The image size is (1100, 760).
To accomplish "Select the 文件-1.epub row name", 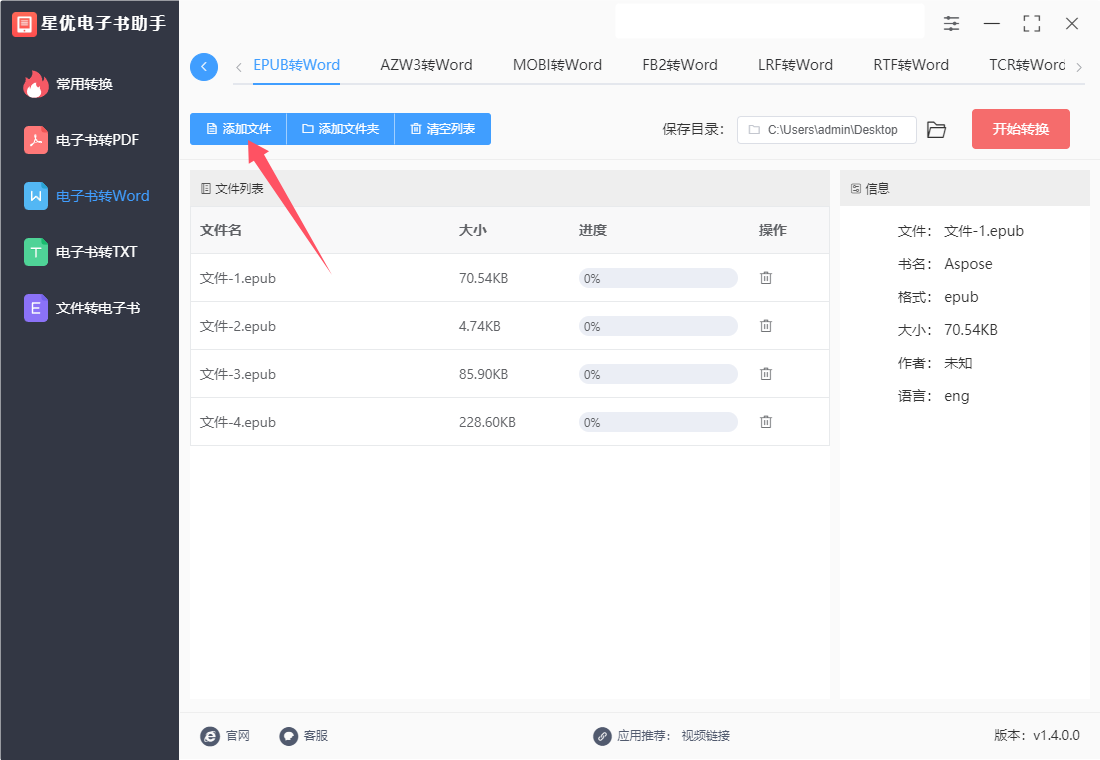I will [x=238, y=279].
